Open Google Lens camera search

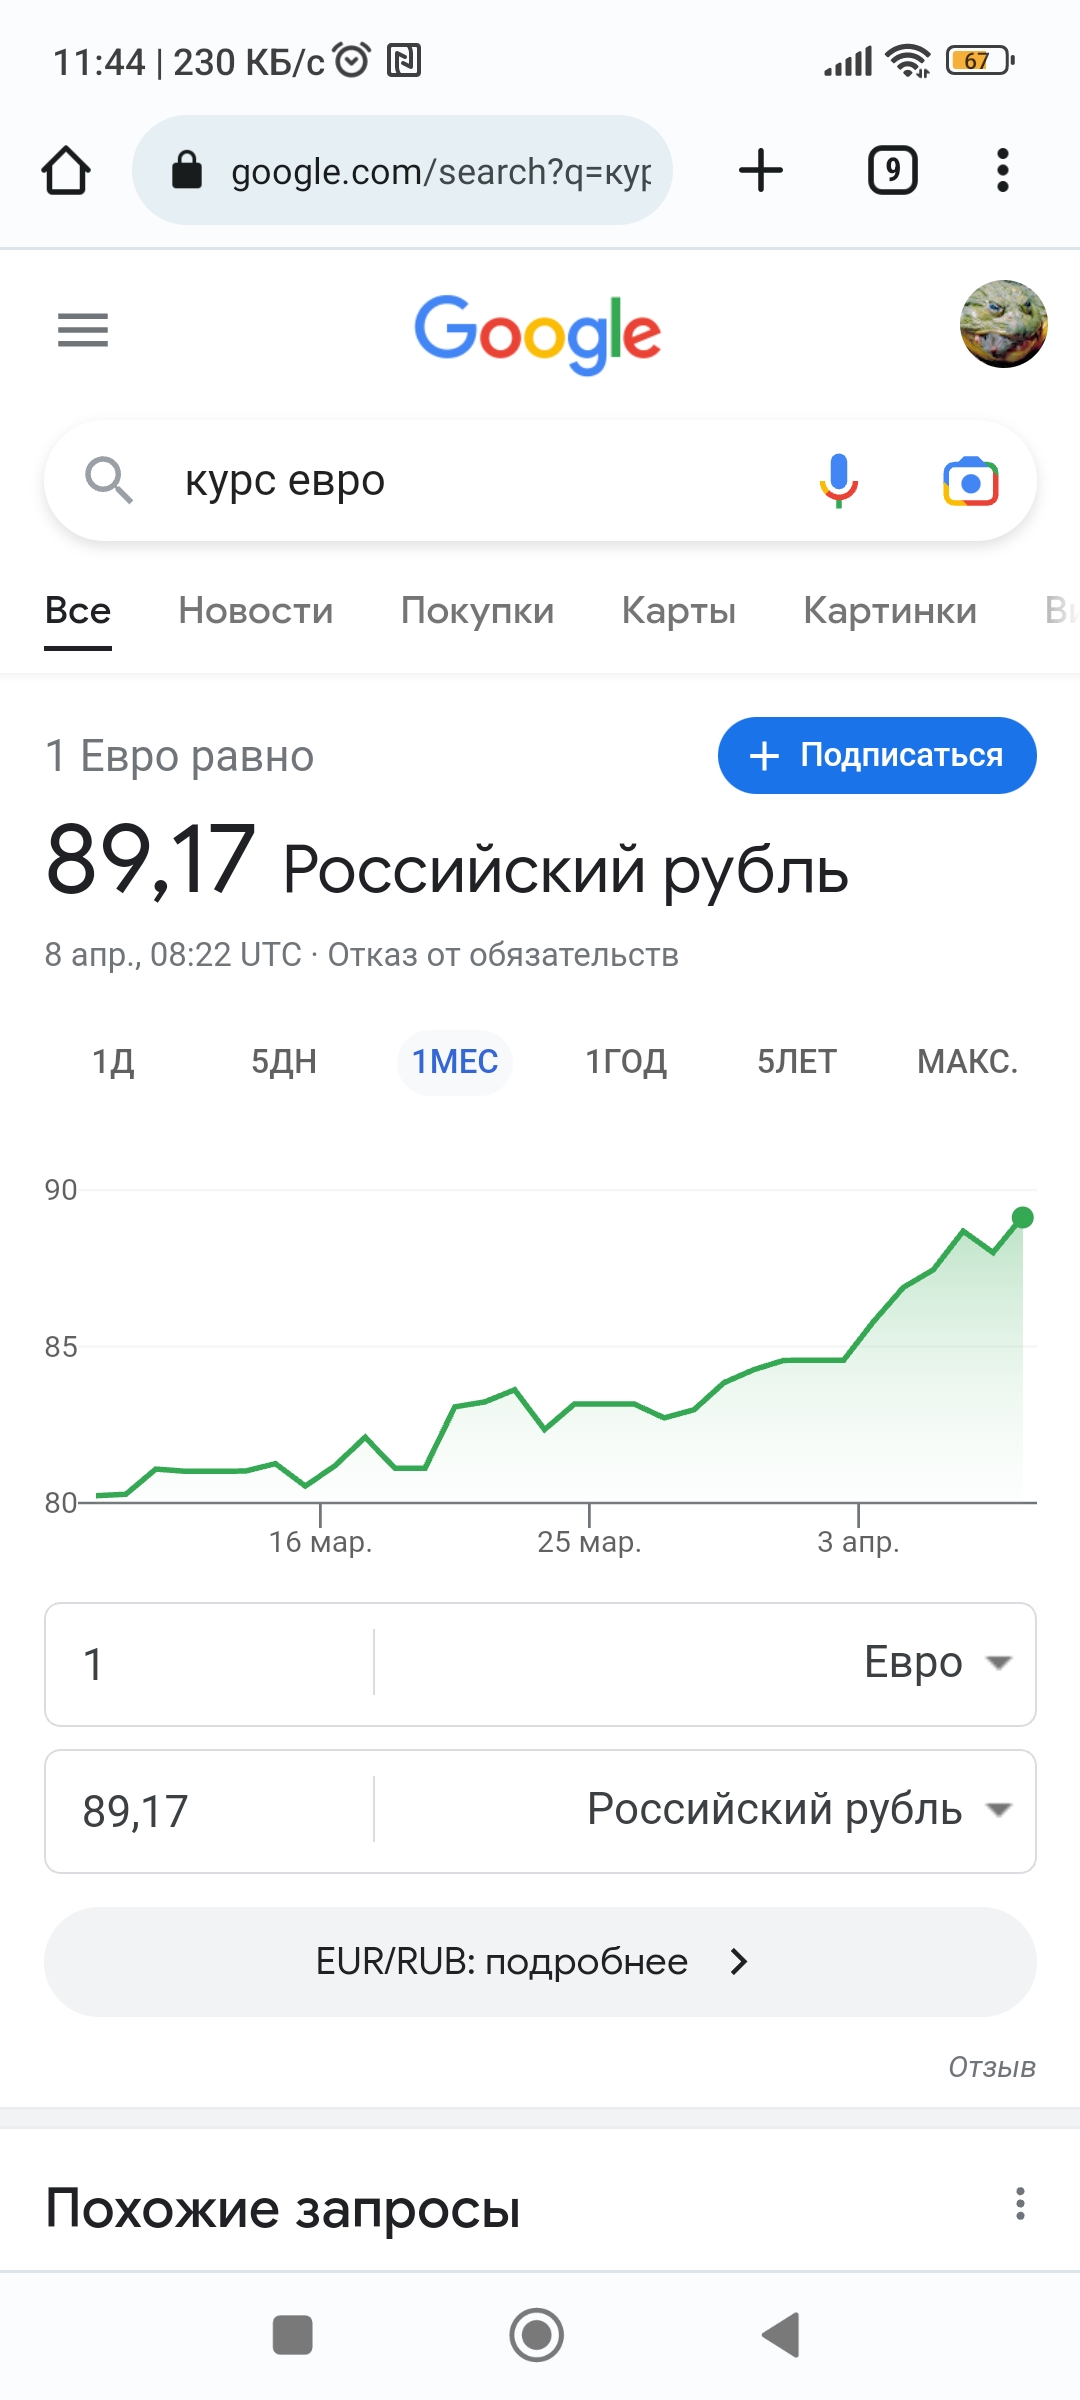970,482
